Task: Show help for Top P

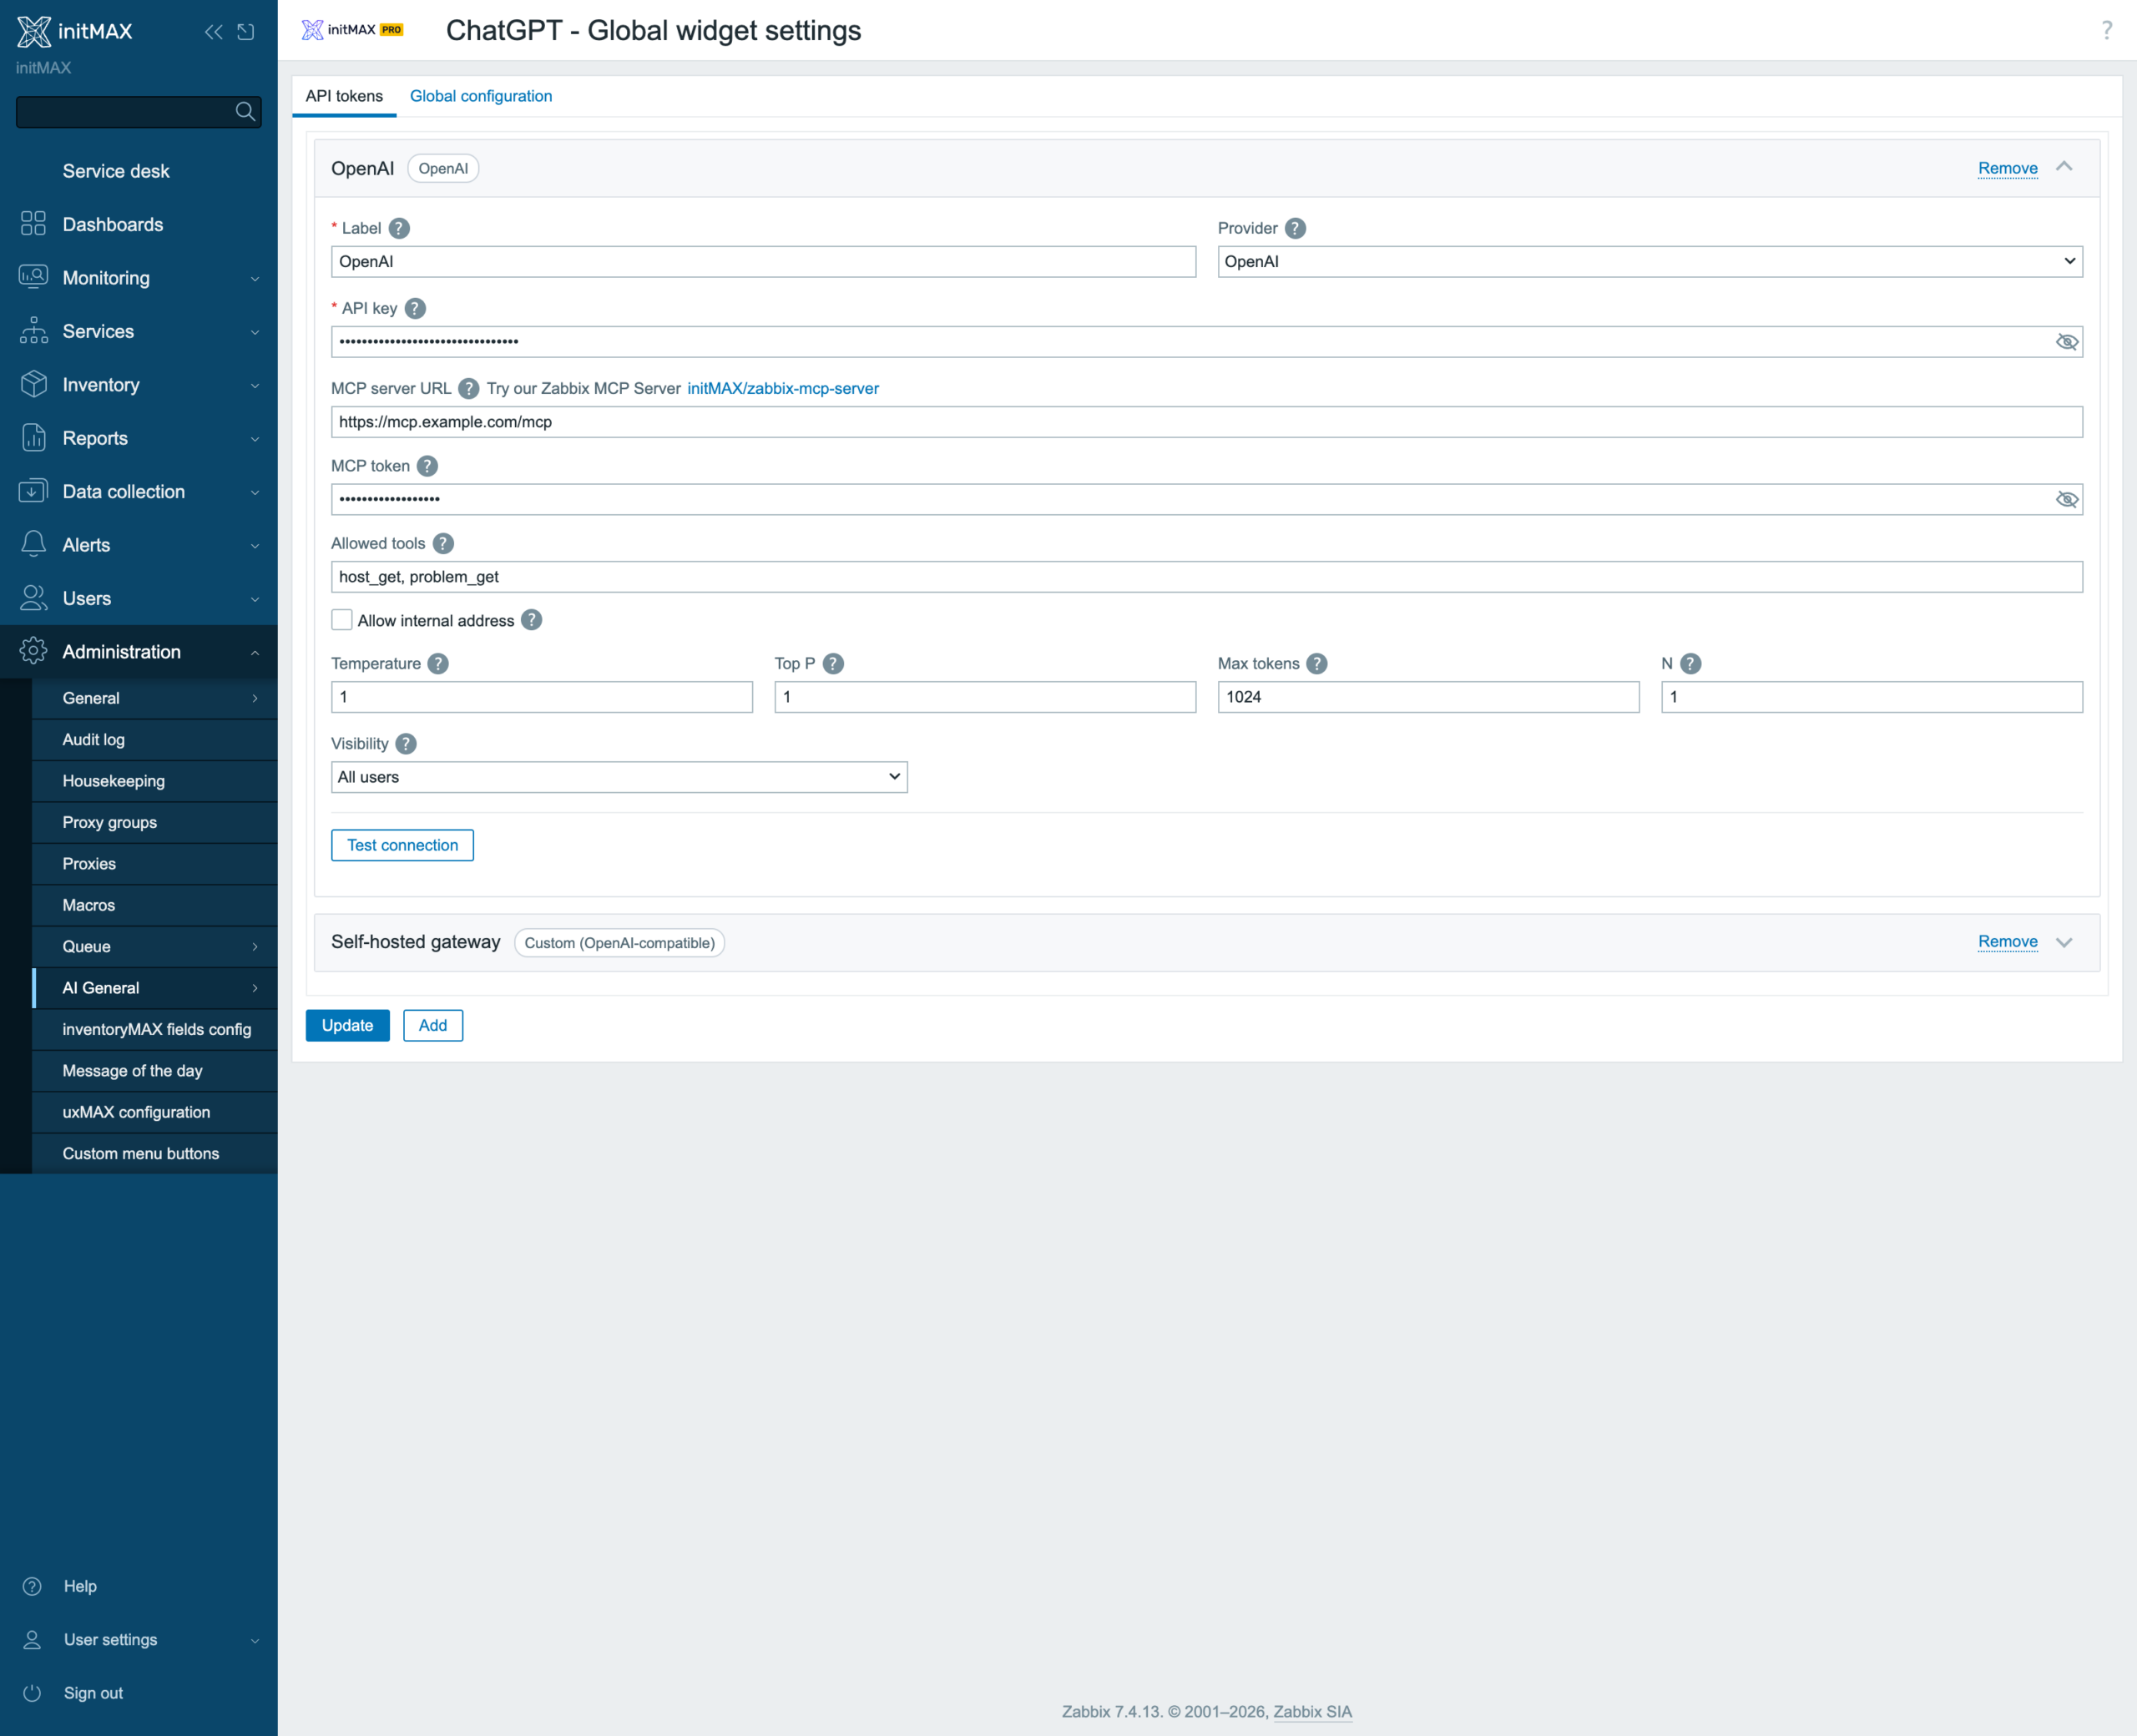Action: click(833, 663)
